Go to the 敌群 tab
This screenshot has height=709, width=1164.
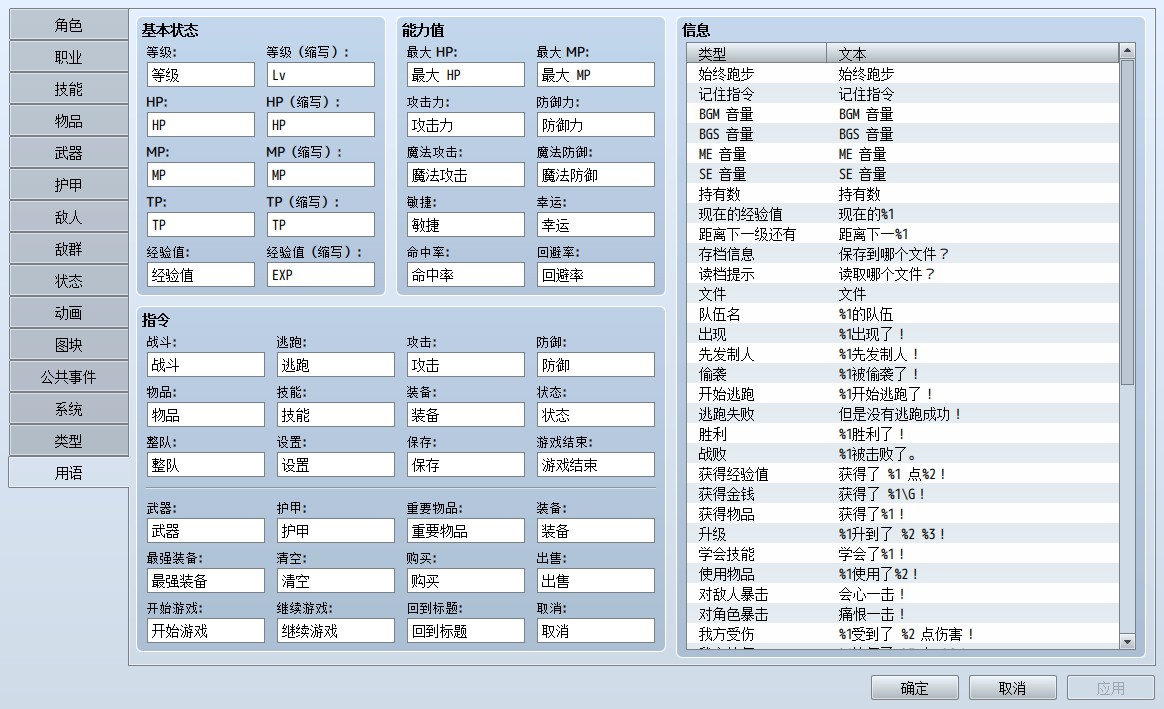[x=68, y=249]
